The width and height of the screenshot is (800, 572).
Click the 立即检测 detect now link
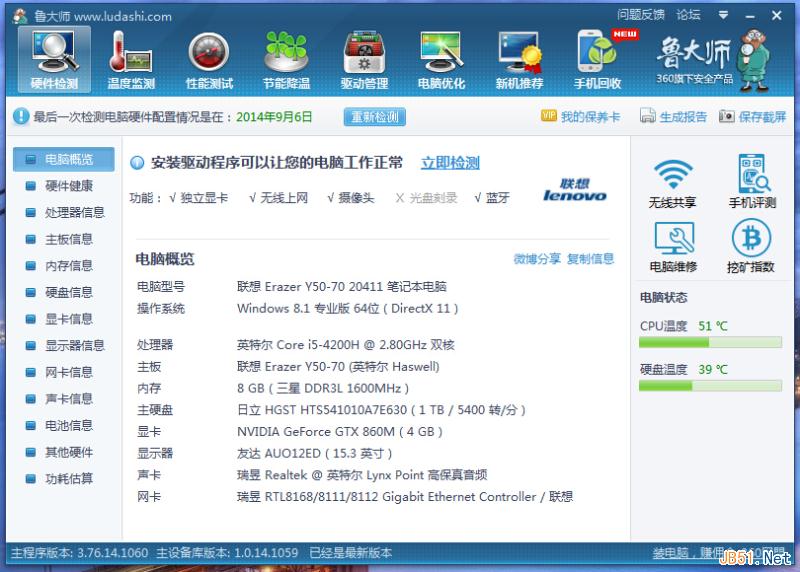click(x=450, y=163)
